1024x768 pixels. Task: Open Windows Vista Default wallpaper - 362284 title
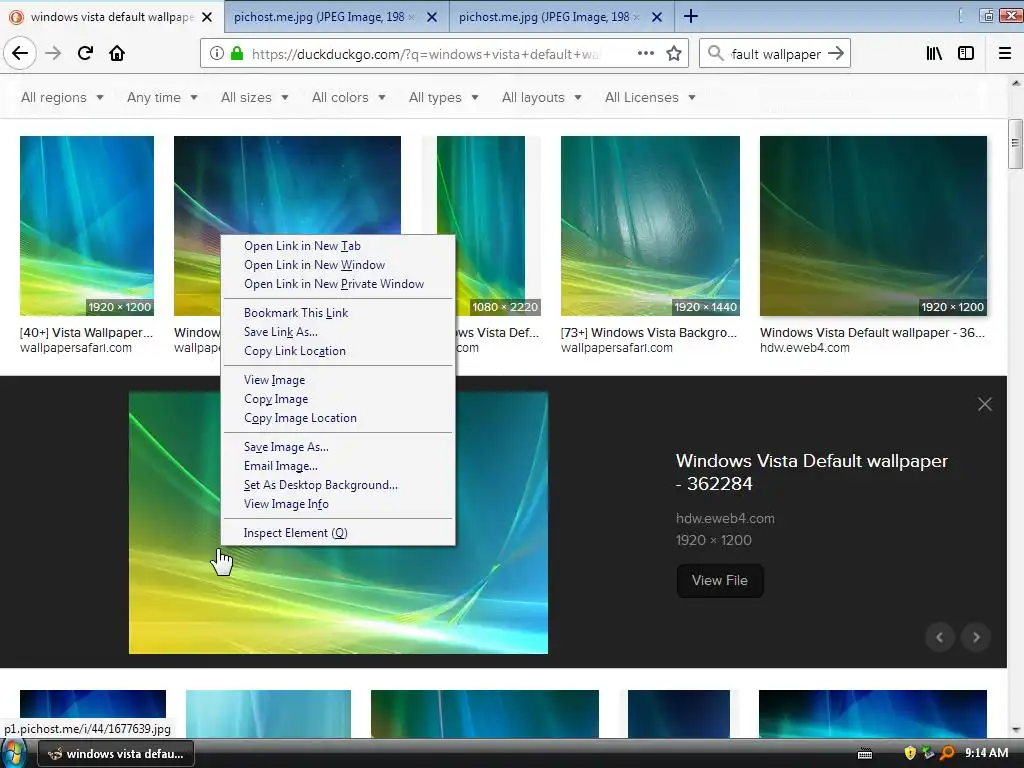(812, 472)
